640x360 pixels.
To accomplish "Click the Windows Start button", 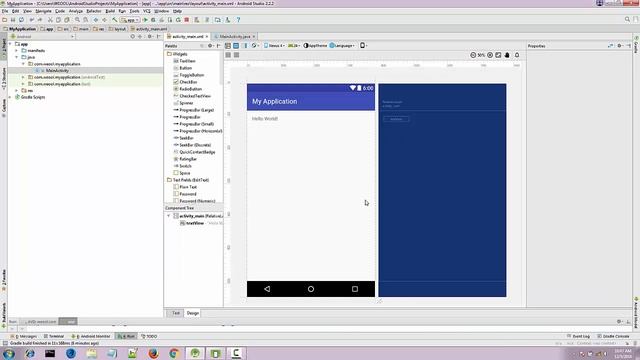I will pyautogui.click(x=9, y=353).
